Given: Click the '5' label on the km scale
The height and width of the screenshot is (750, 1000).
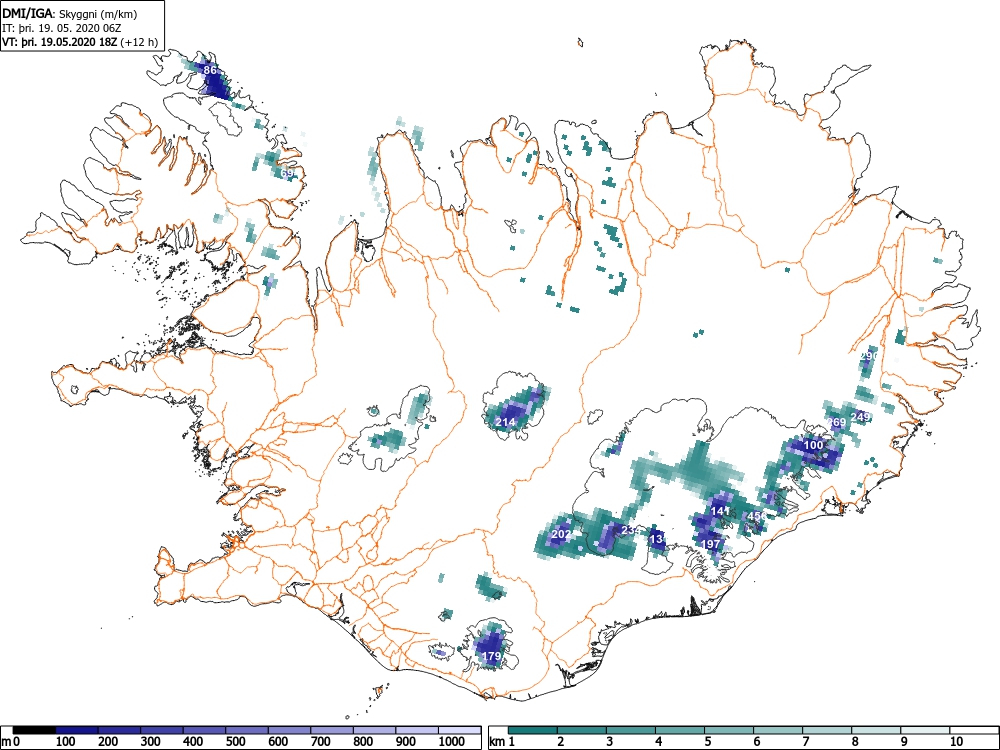Looking at the screenshot, I should pyautogui.click(x=707, y=742).
